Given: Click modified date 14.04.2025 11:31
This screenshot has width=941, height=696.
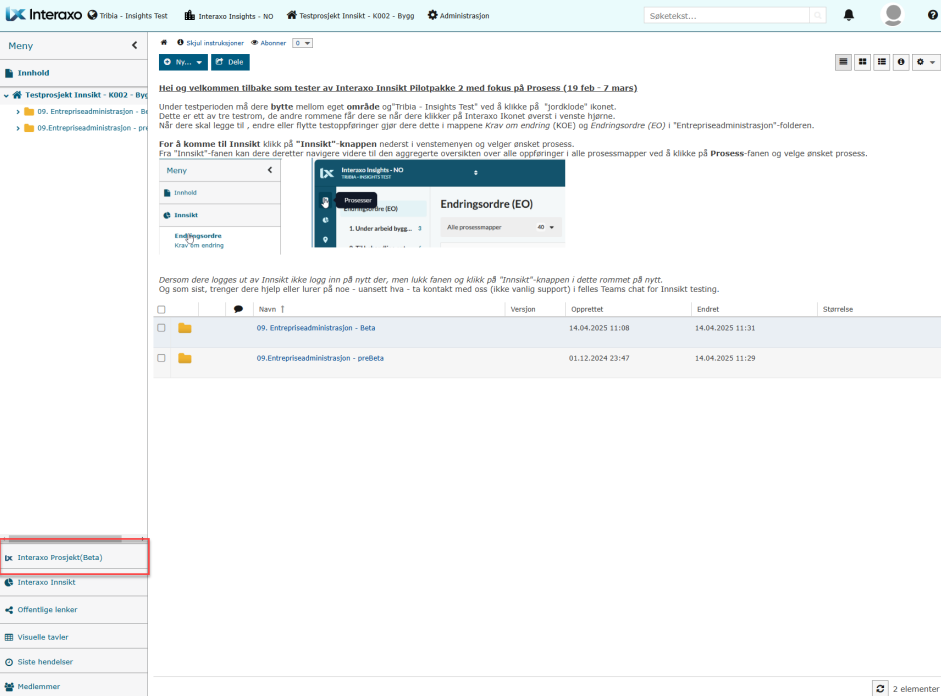Looking at the screenshot, I should [725, 328].
